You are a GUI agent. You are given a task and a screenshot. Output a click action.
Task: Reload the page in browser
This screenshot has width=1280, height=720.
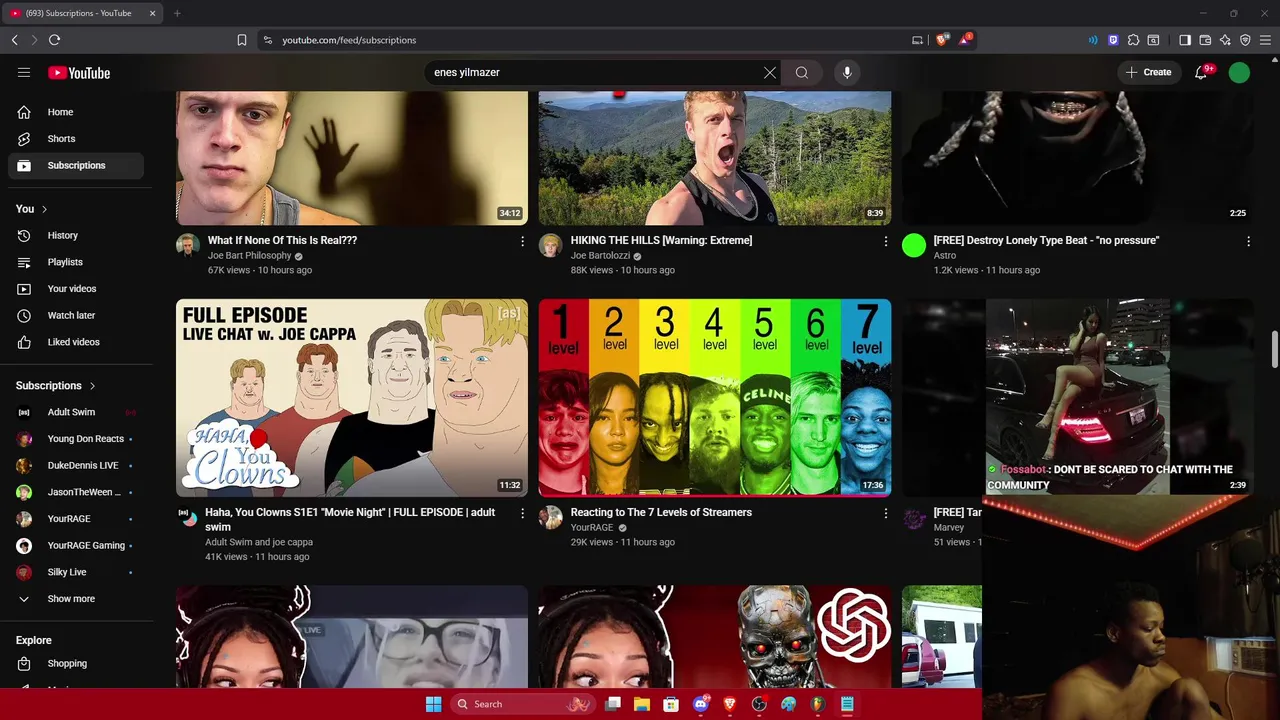(54, 40)
